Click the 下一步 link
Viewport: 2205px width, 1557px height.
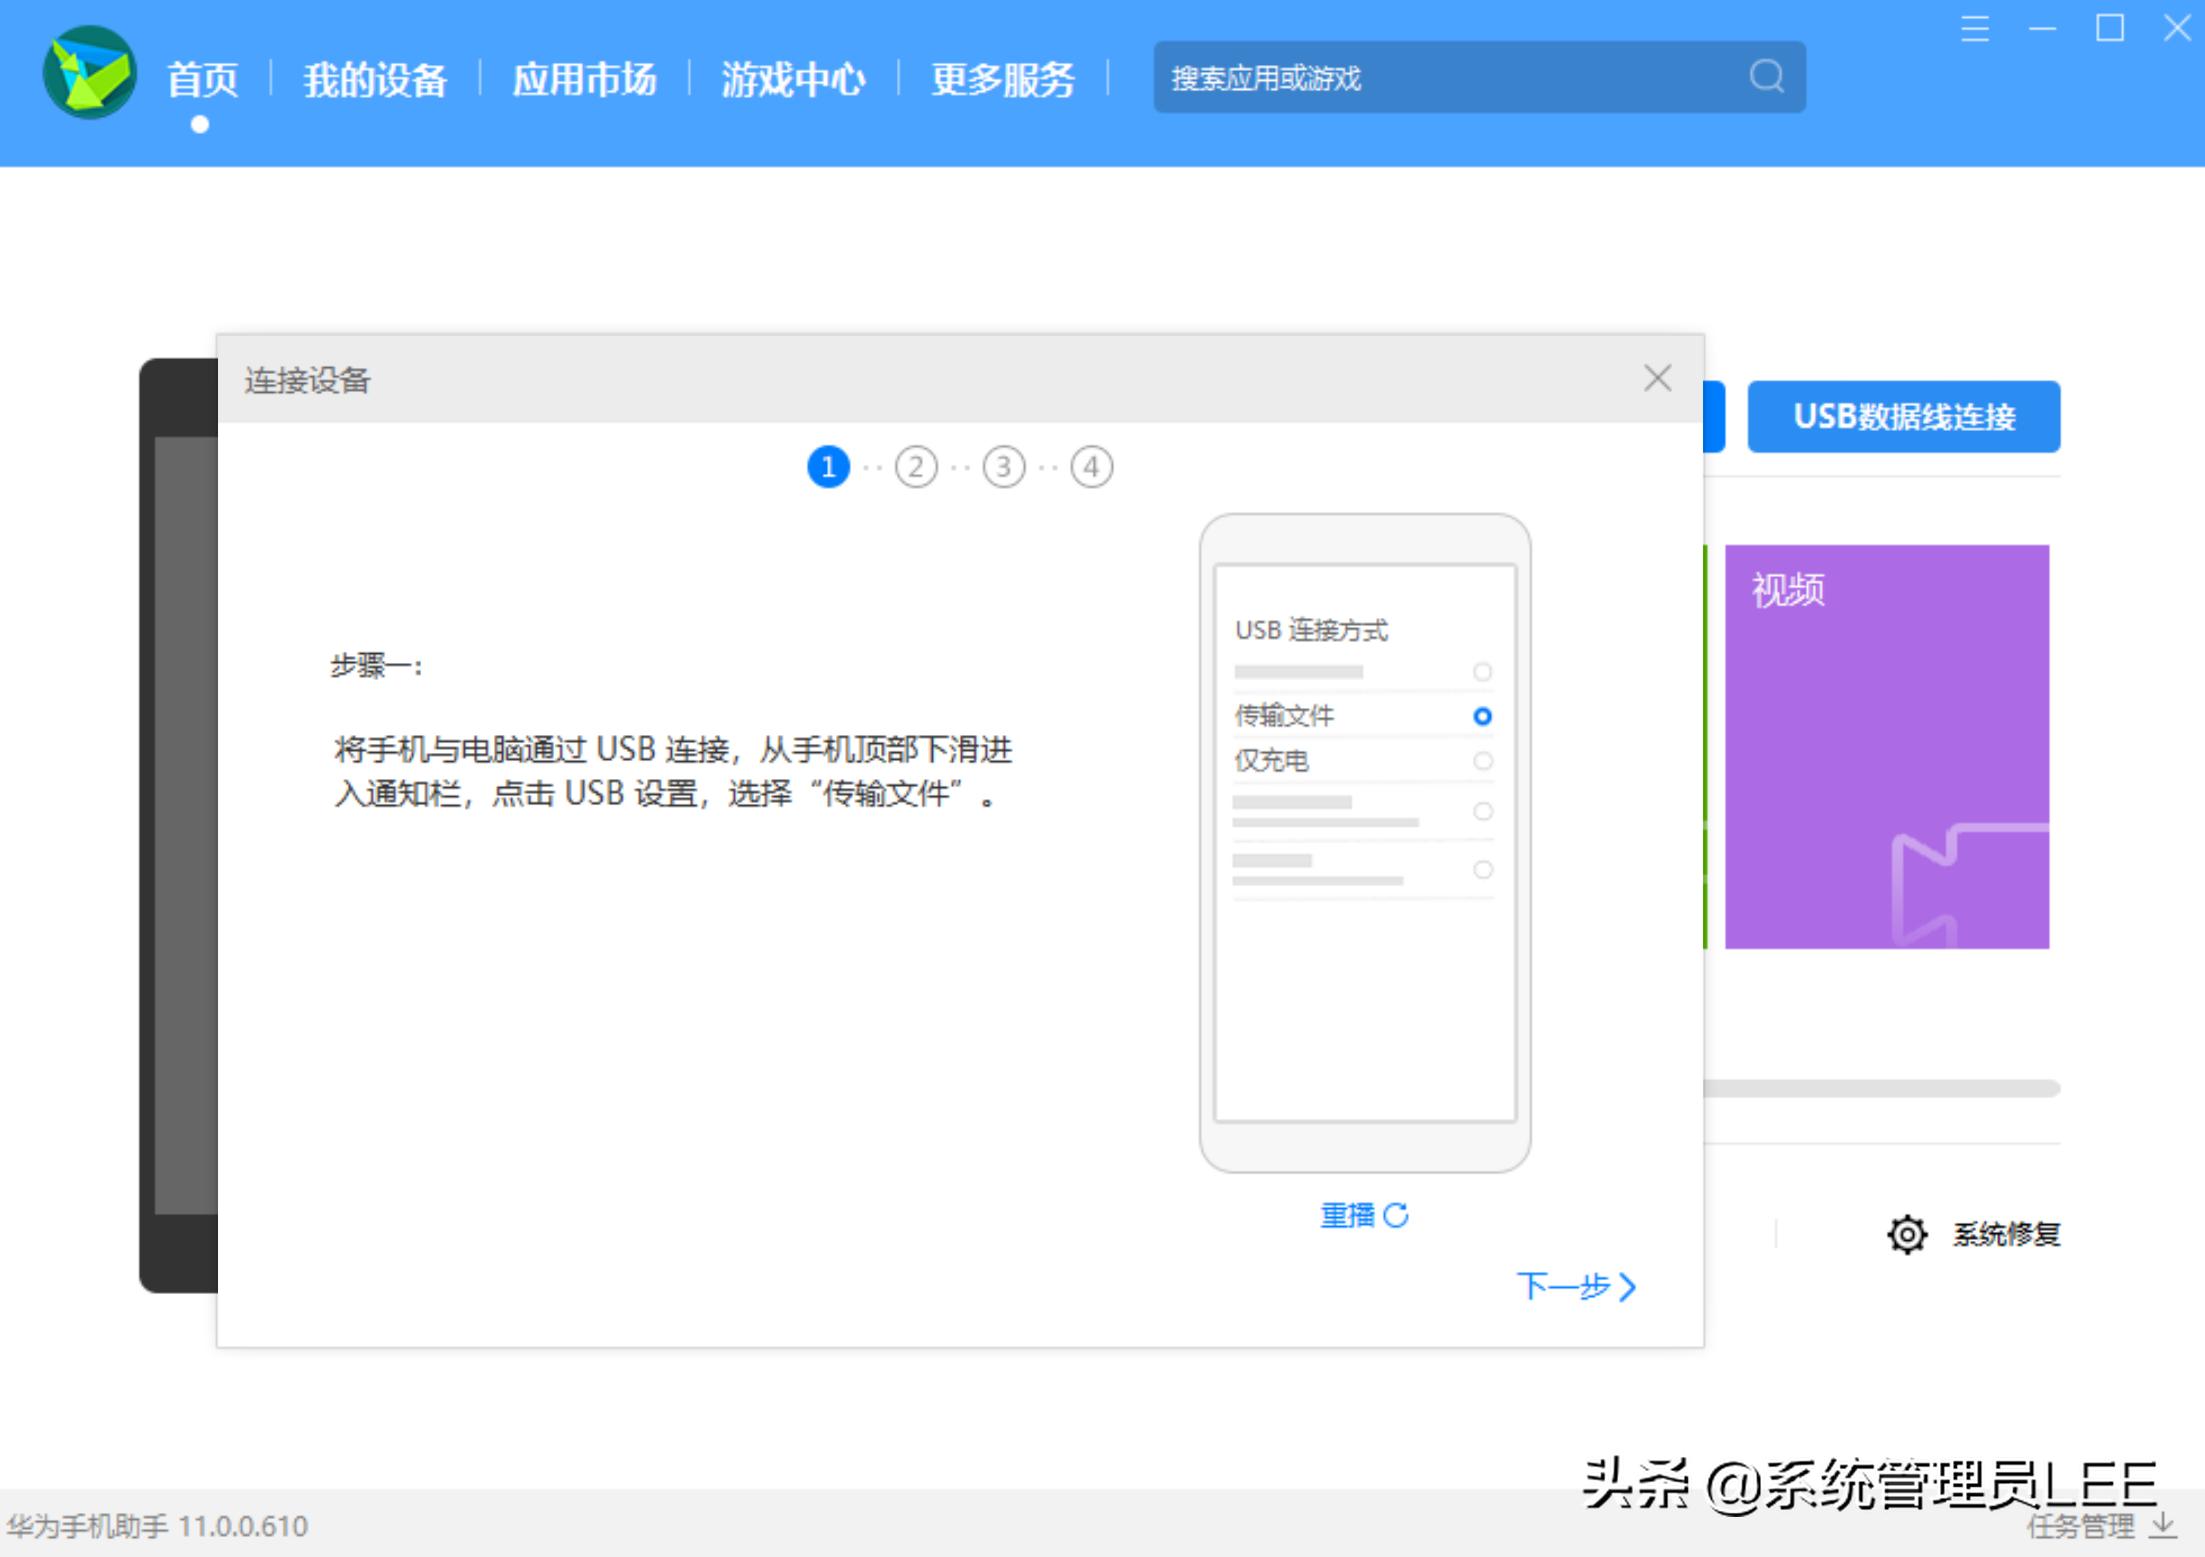click(1567, 1288)
